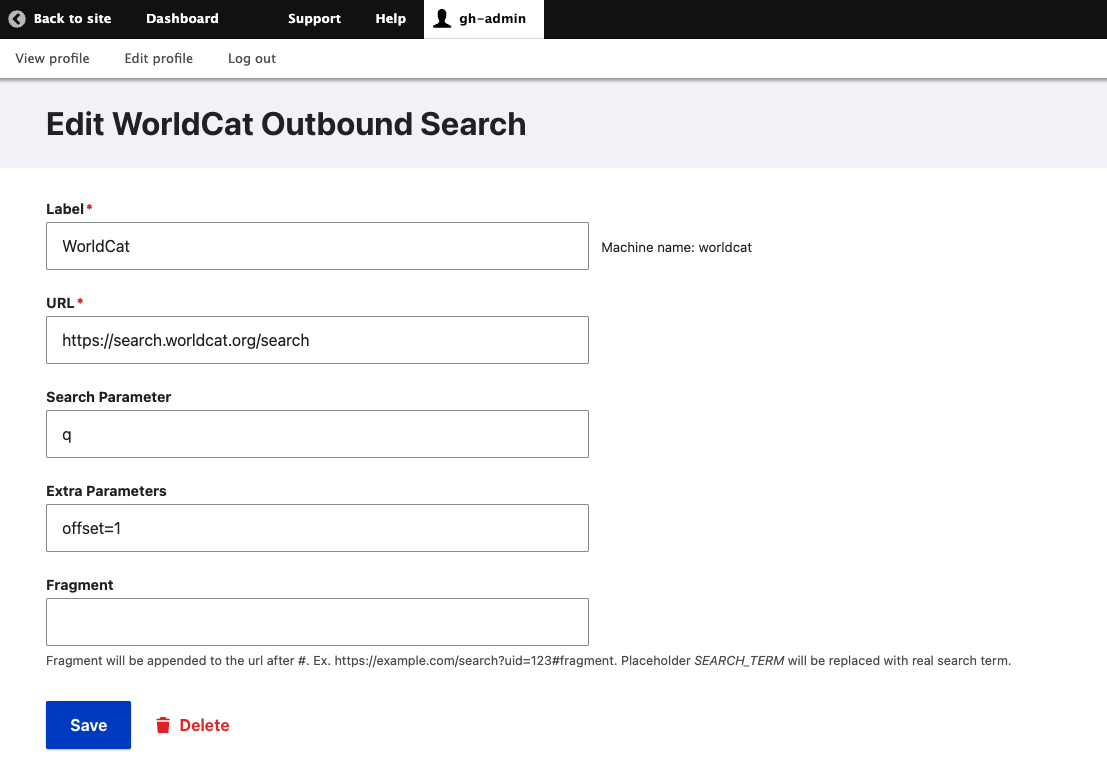The image size is (1107, 777).
Task: Click the URL field label
Action: point(60,303)
